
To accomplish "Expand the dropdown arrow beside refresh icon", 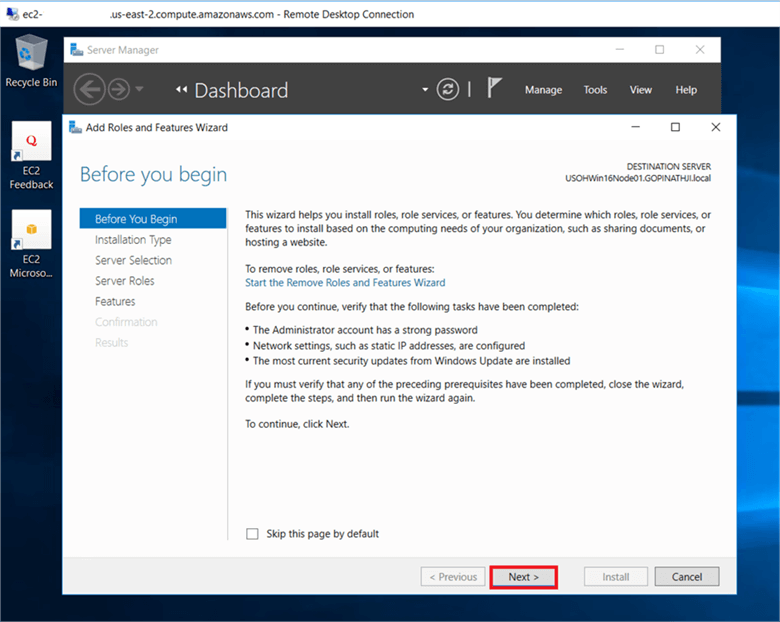I will [x=425, y=90].
